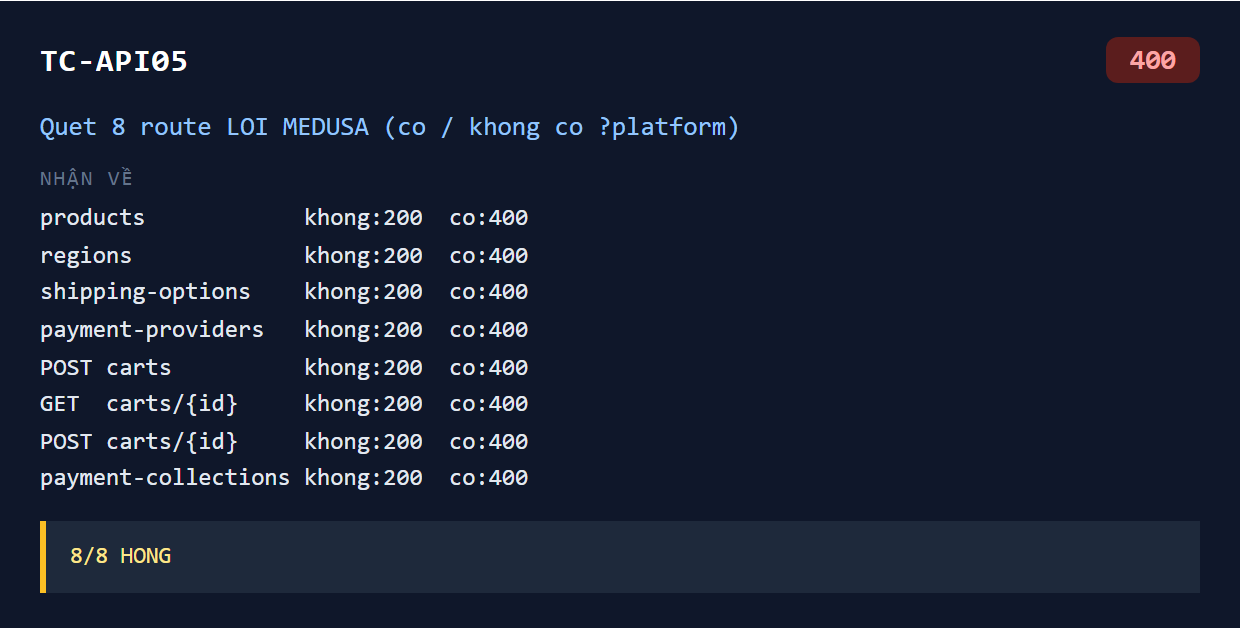Click co:400 value in regions row

tap(489, 255)
